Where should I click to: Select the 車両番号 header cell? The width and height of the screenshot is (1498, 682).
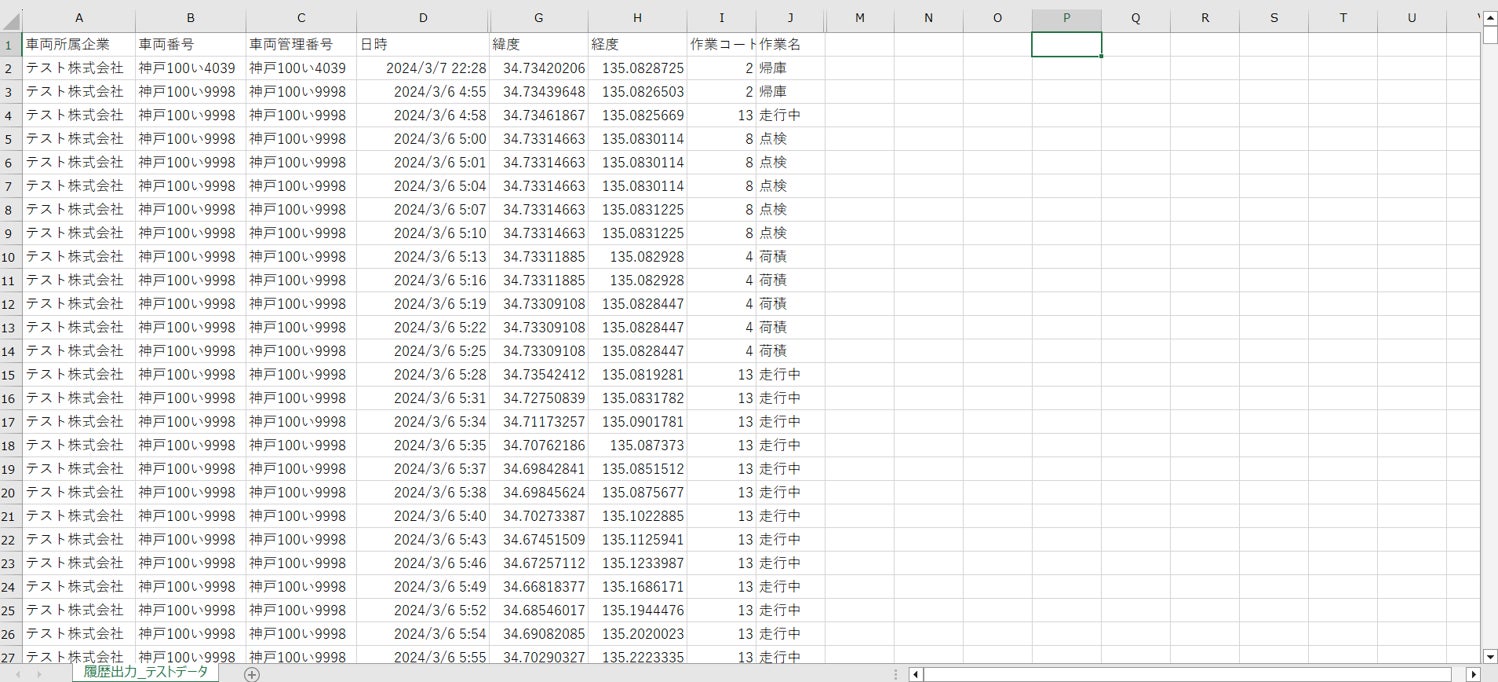click(190, 44)
